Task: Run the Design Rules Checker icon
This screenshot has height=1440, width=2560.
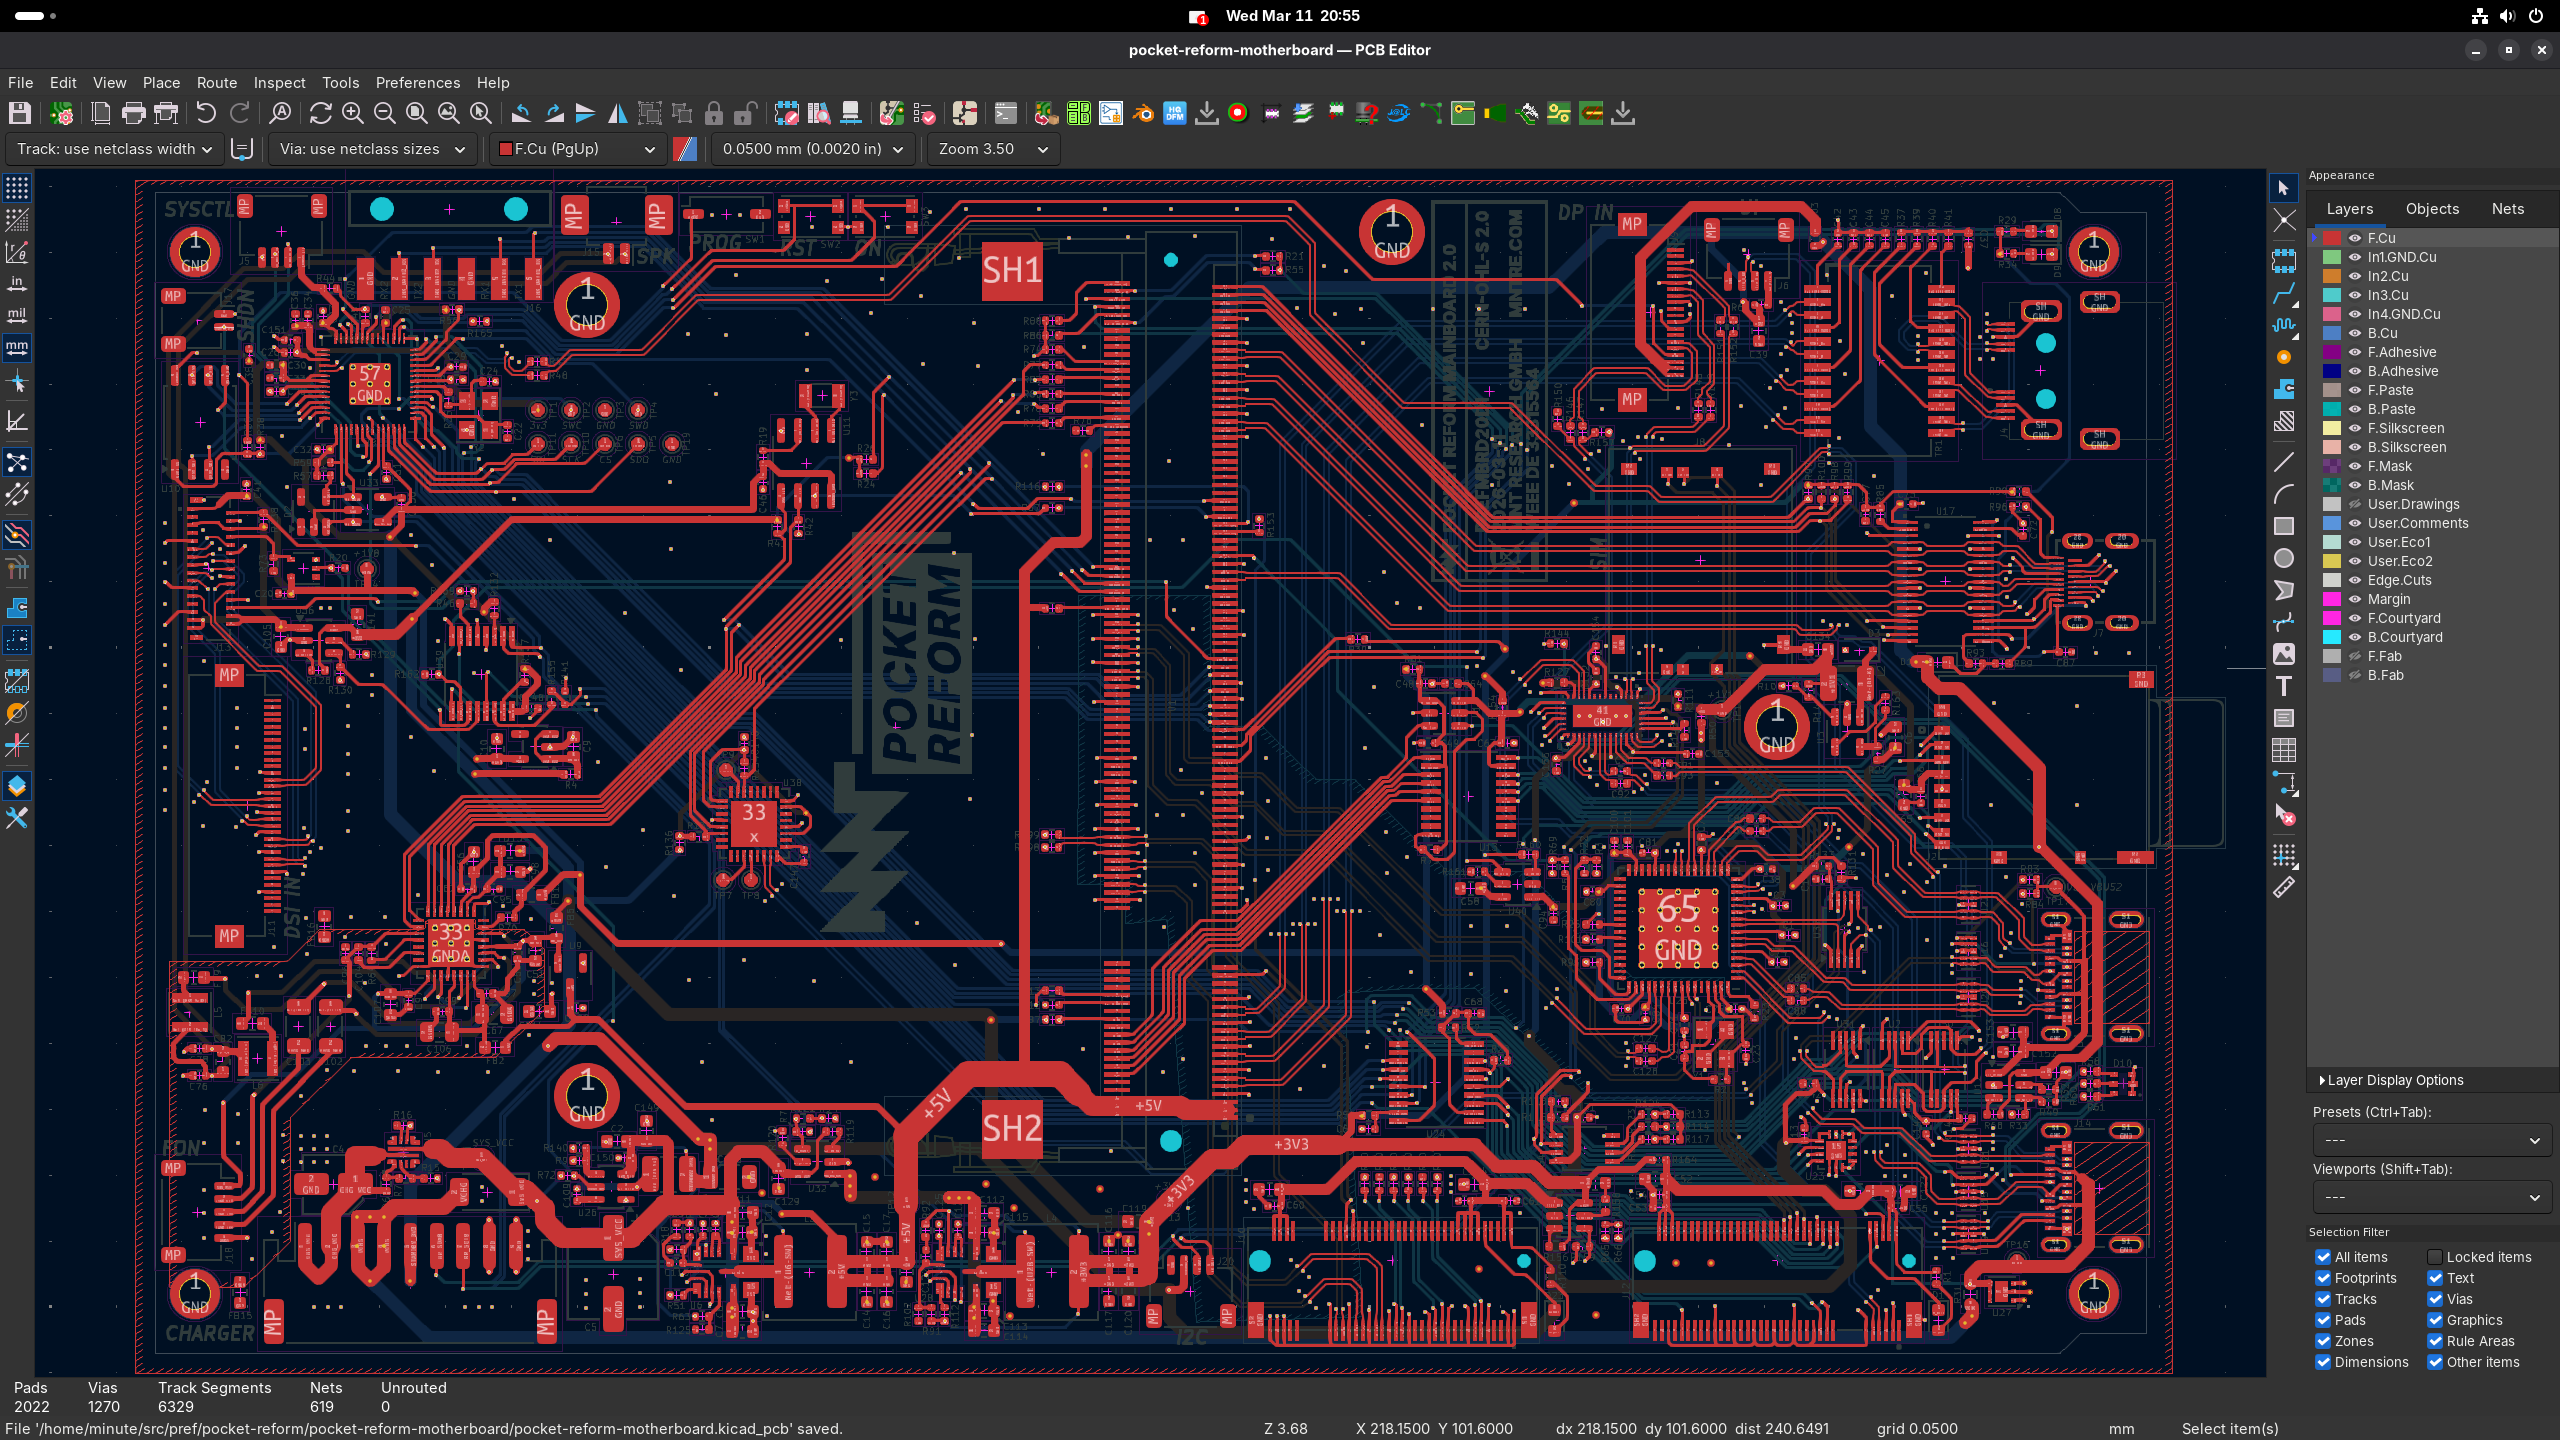Action: pyautogui.click(x=924, y=114)
